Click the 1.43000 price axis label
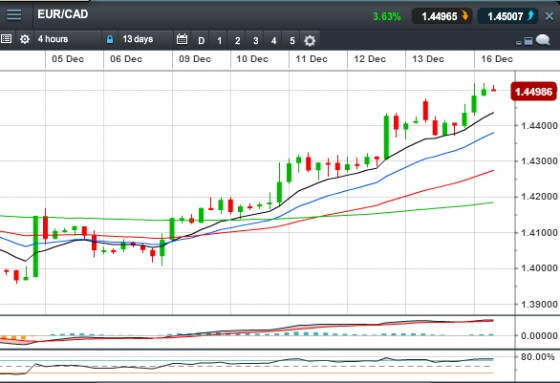560x383 pixels. point(539,161)
